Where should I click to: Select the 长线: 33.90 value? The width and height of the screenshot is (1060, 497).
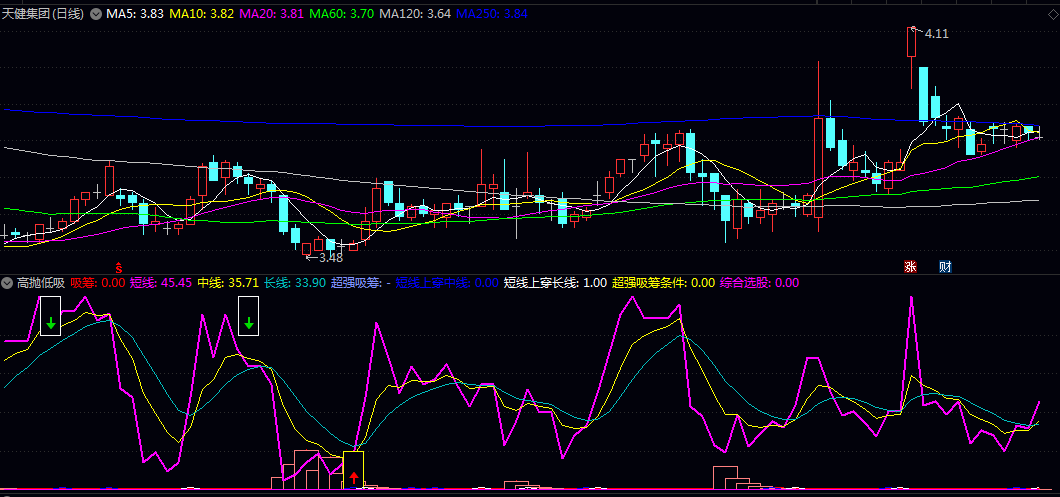(x=295, y=283)
